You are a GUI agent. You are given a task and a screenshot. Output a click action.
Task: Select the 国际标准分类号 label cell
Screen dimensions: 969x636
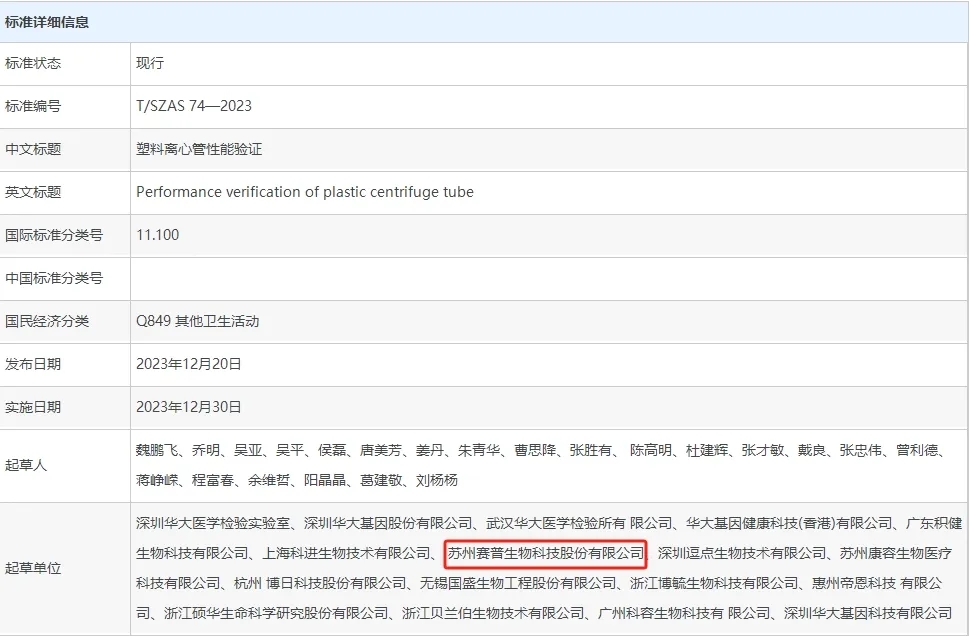[65, 236]
